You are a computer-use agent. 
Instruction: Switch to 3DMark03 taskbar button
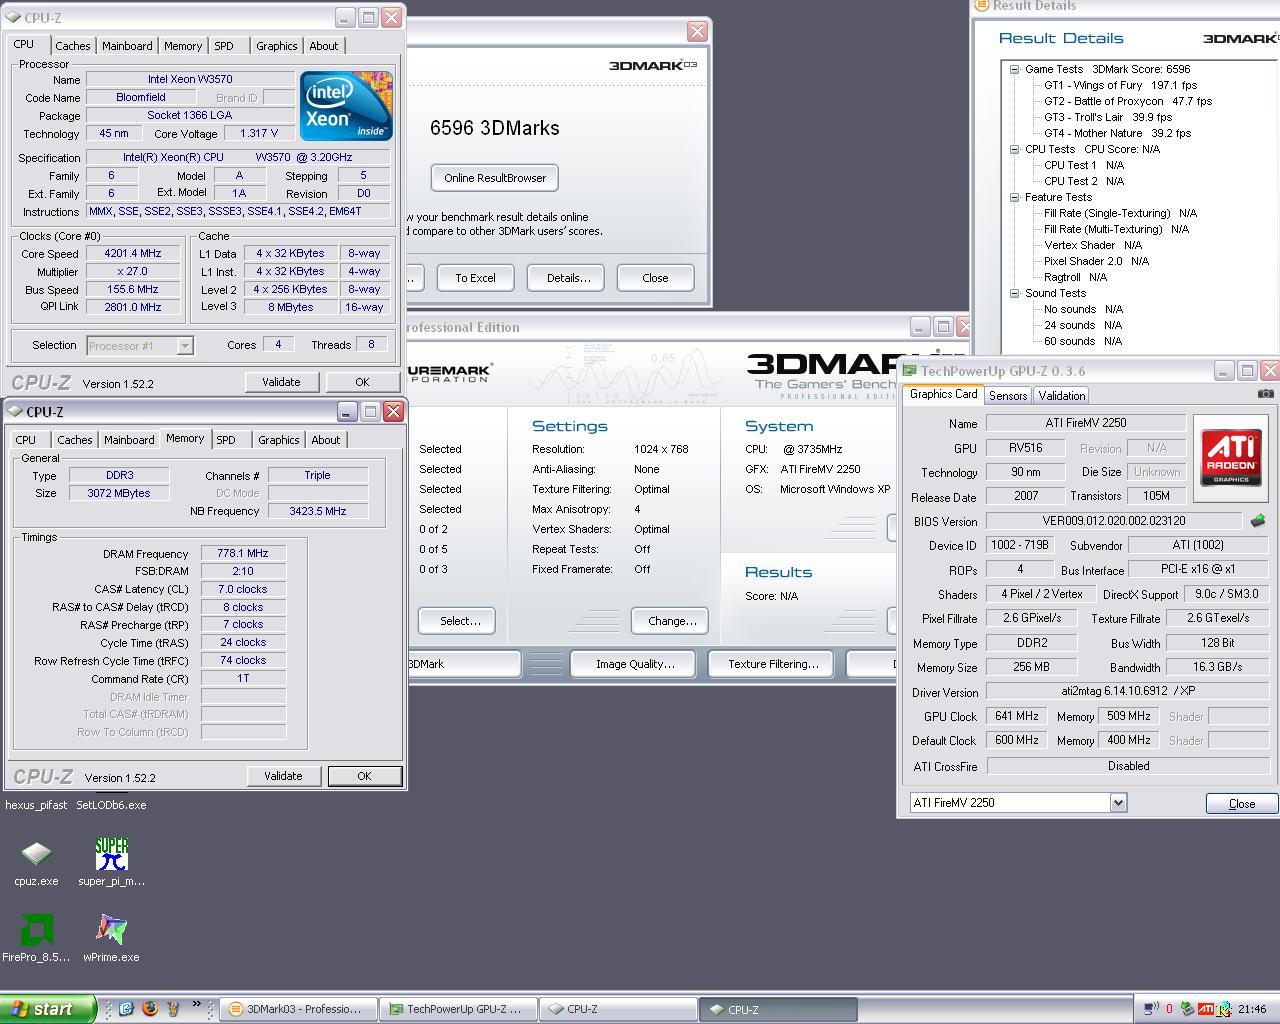pyautogui.click(x=299, y=1009)
